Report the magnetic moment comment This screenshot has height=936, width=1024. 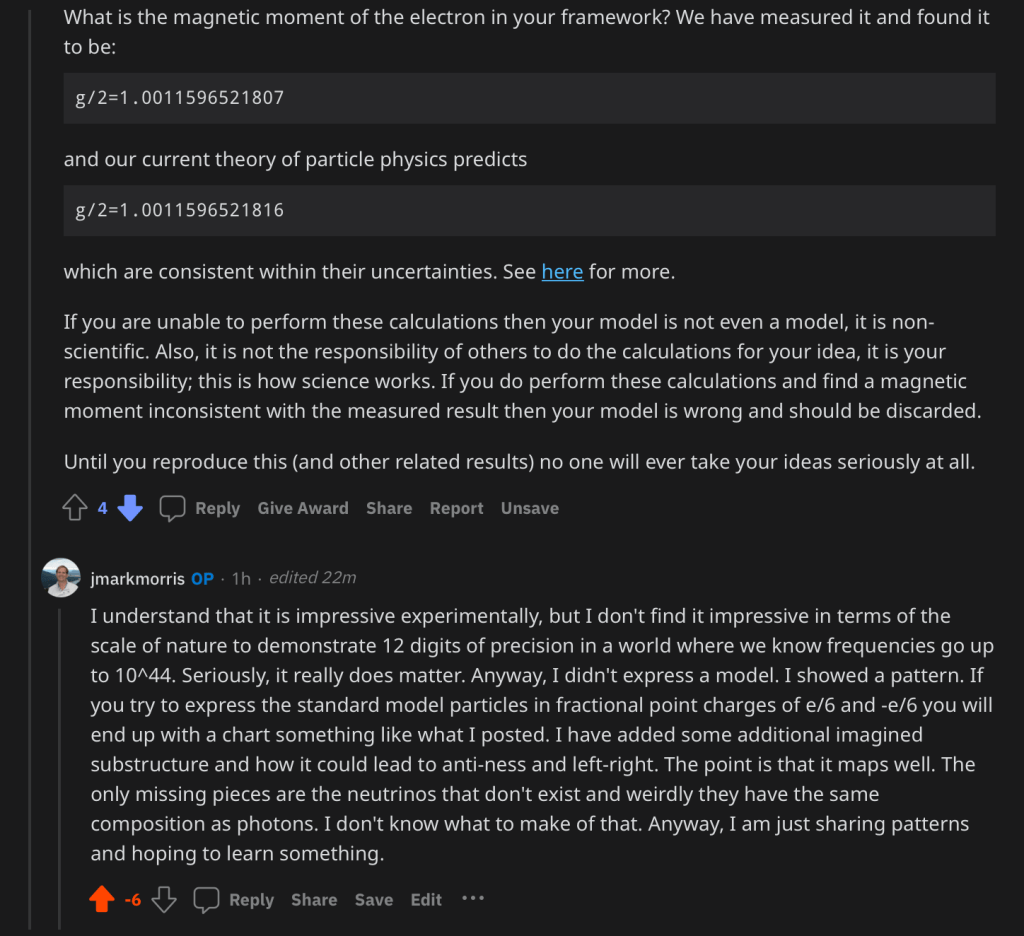click(x=457, y=508)
